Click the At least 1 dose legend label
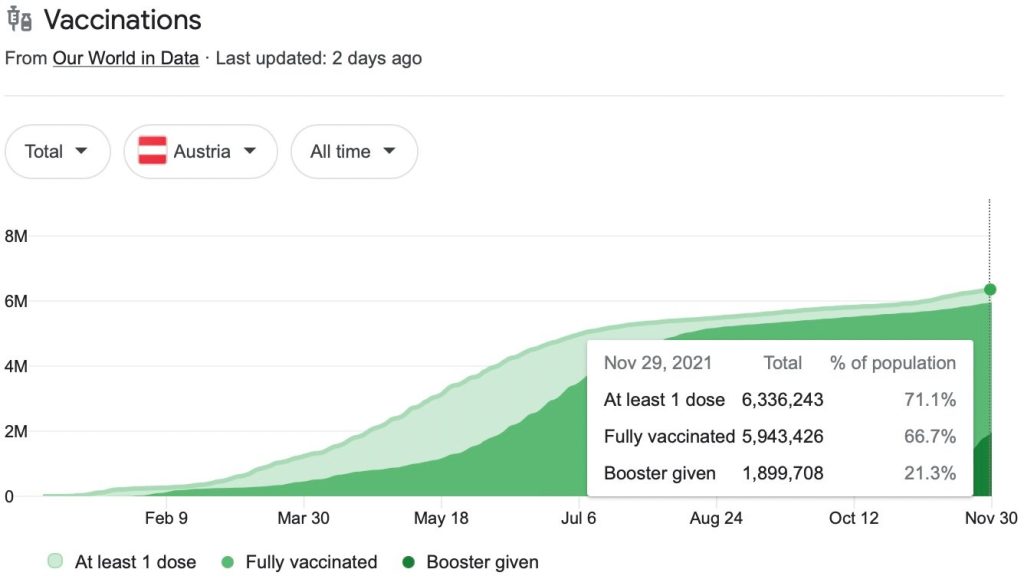 135,562
